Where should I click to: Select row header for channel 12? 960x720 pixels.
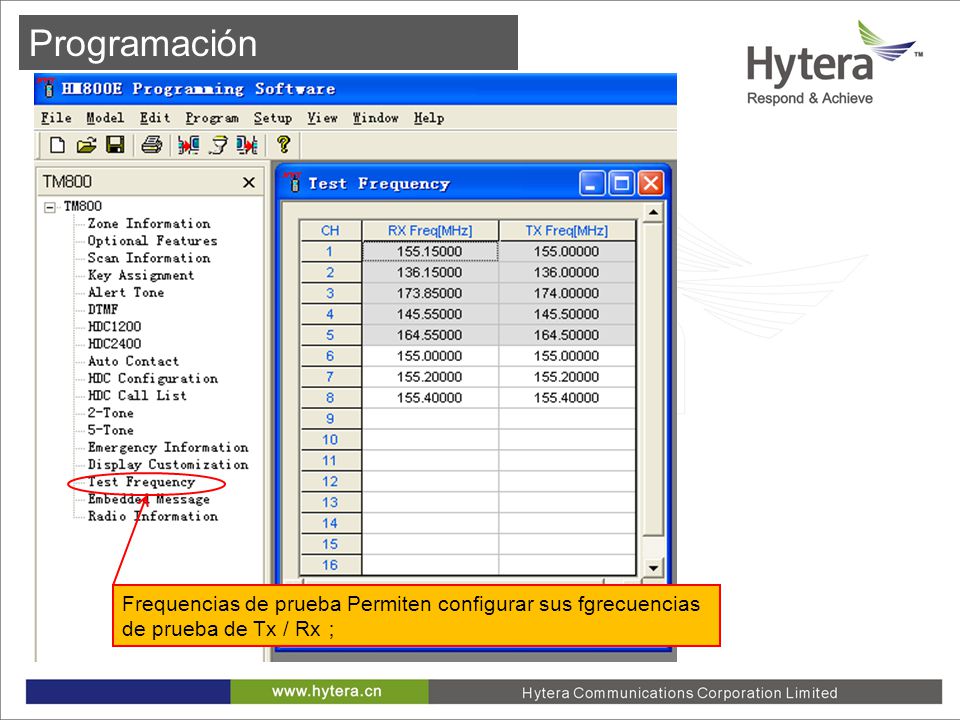click(x=330, y=481)
